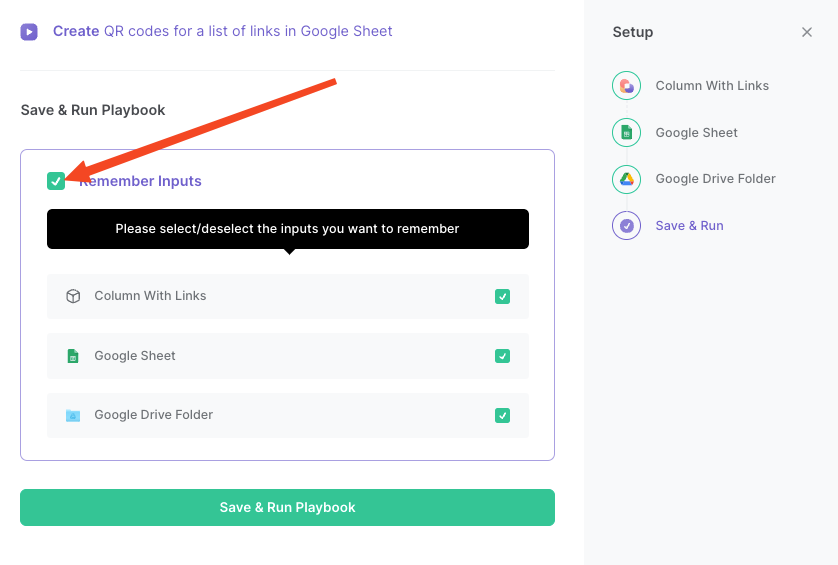Click the Column With Links step icon in Setup
Viewport: 838px width, 565px height.
626,86
